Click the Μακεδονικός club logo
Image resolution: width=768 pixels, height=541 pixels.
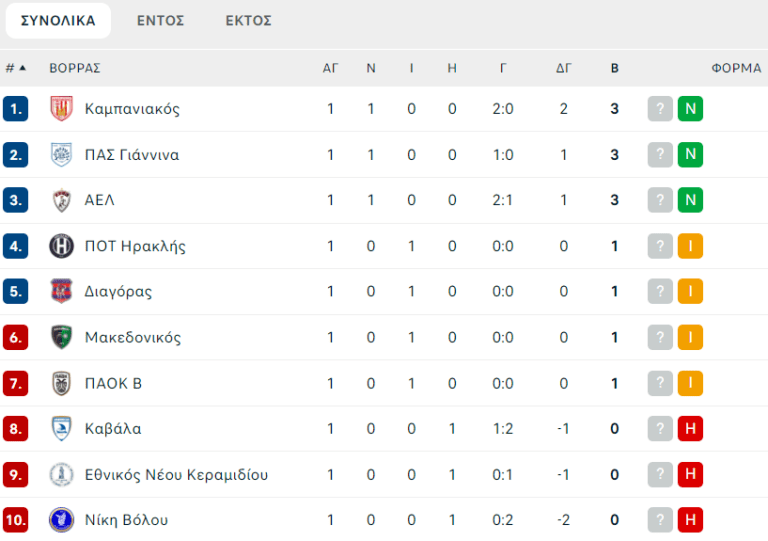point(61,337)
